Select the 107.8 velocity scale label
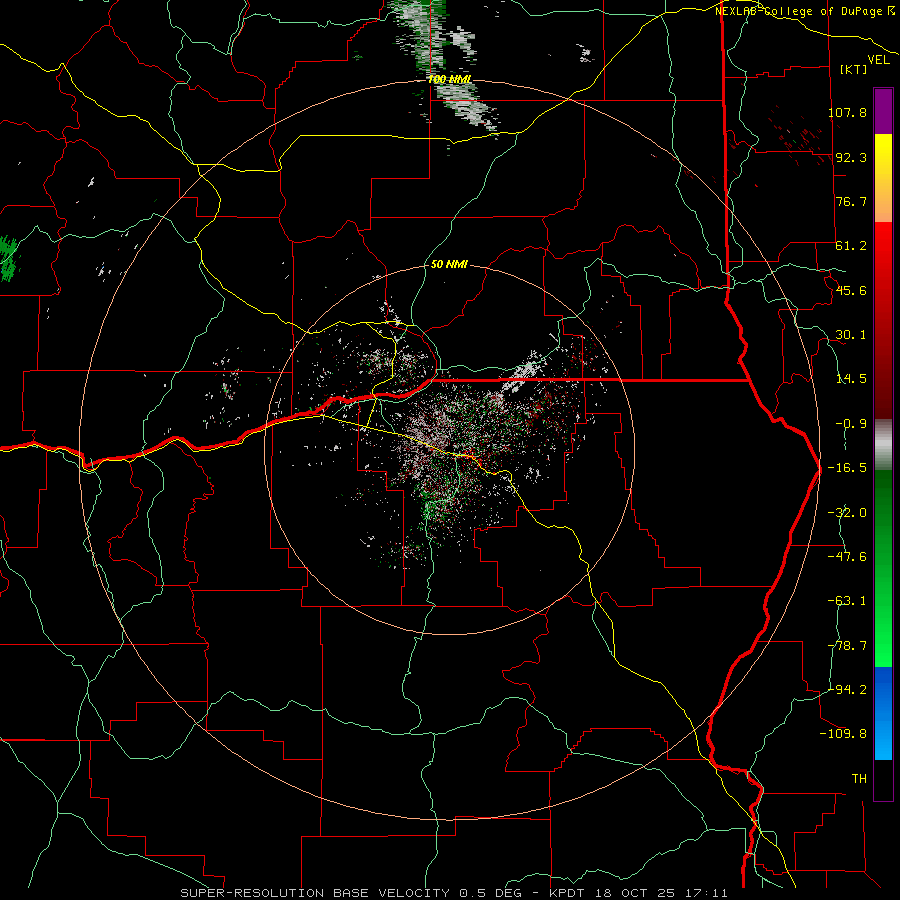900x900 pixels. [x=847, y=112]
